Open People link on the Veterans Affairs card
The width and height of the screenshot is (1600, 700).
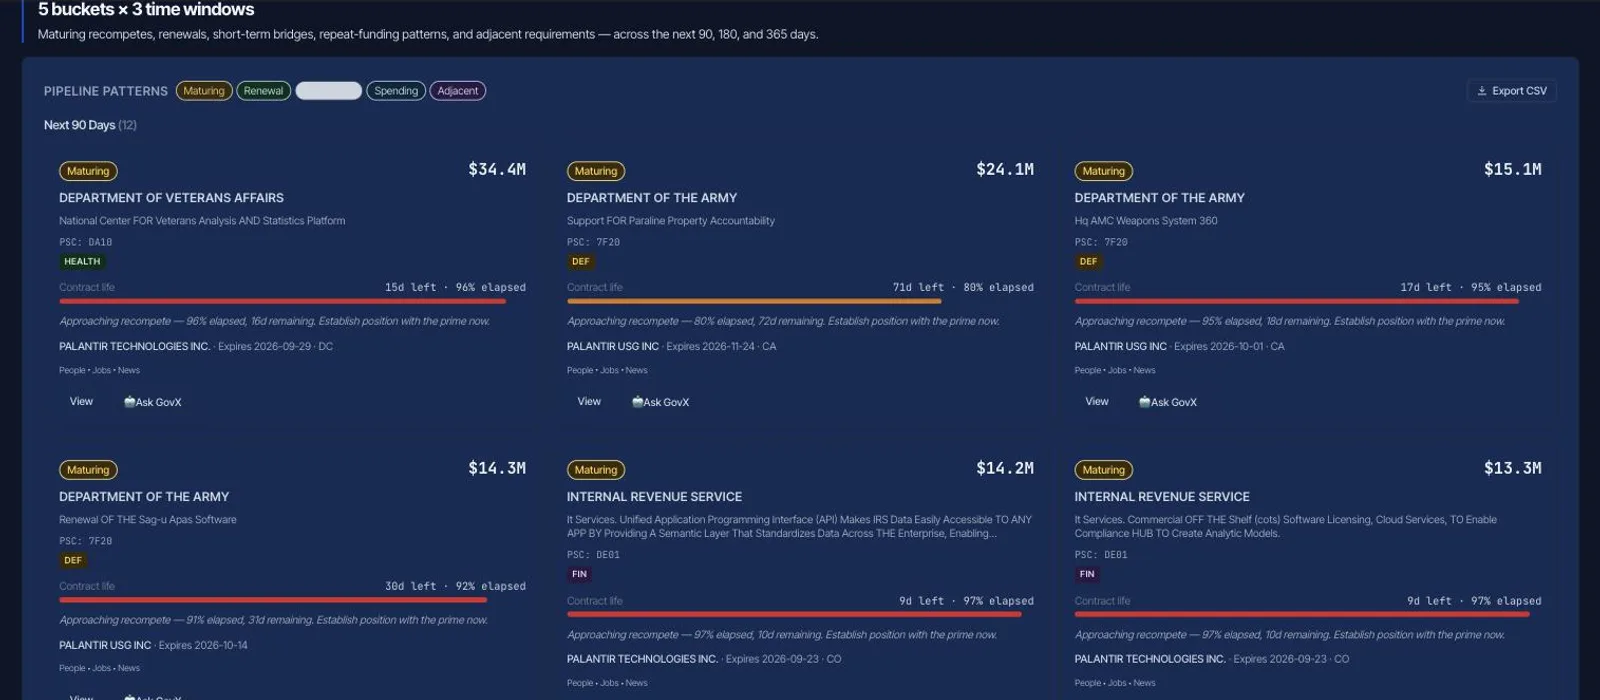click(72, 370)
